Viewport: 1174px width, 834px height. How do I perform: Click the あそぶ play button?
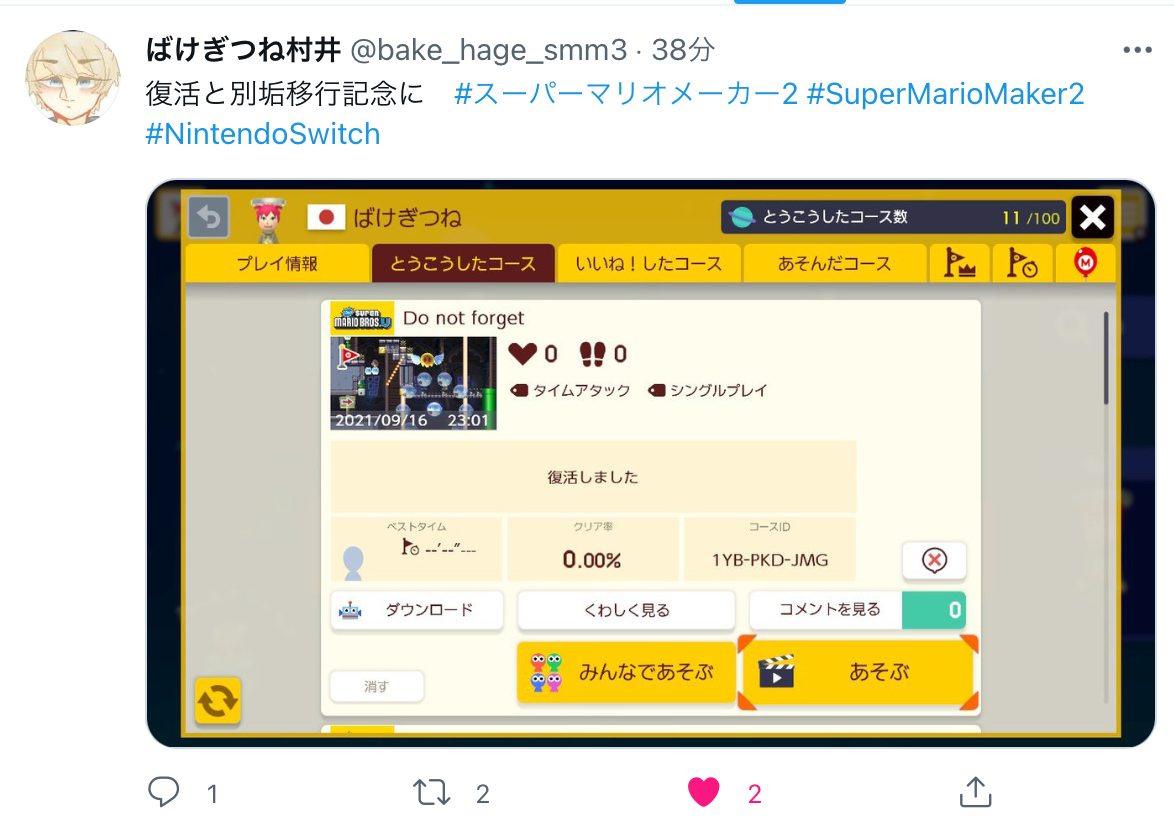coord(859,672)
